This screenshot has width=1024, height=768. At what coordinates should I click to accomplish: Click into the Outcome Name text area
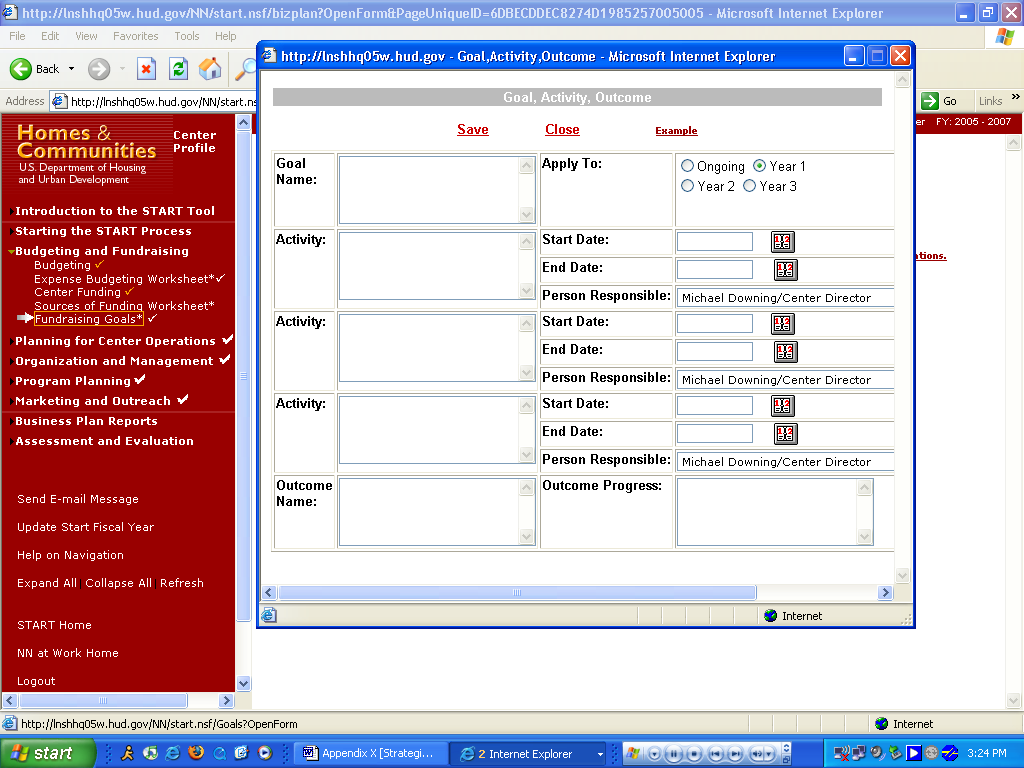point(430,512)
